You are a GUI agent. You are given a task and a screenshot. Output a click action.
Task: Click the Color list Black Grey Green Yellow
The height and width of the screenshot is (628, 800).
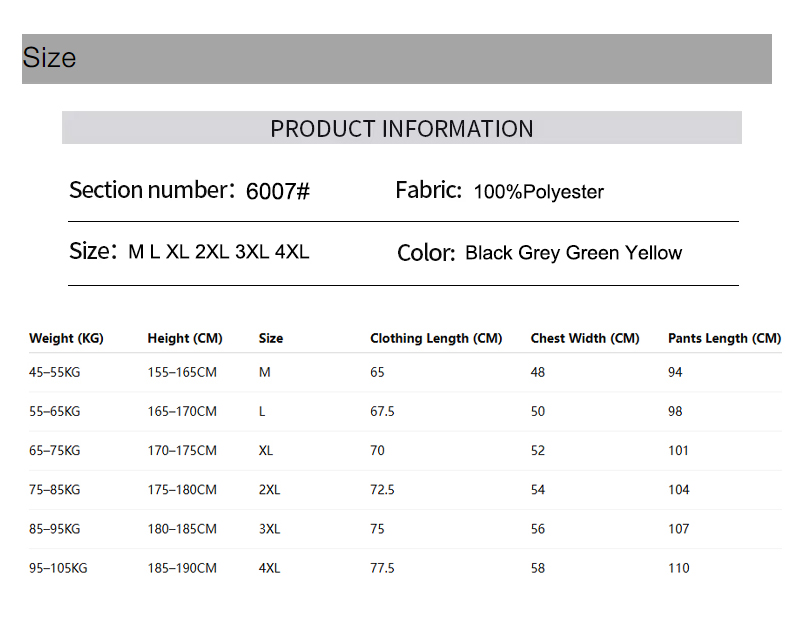click(539, 253)
